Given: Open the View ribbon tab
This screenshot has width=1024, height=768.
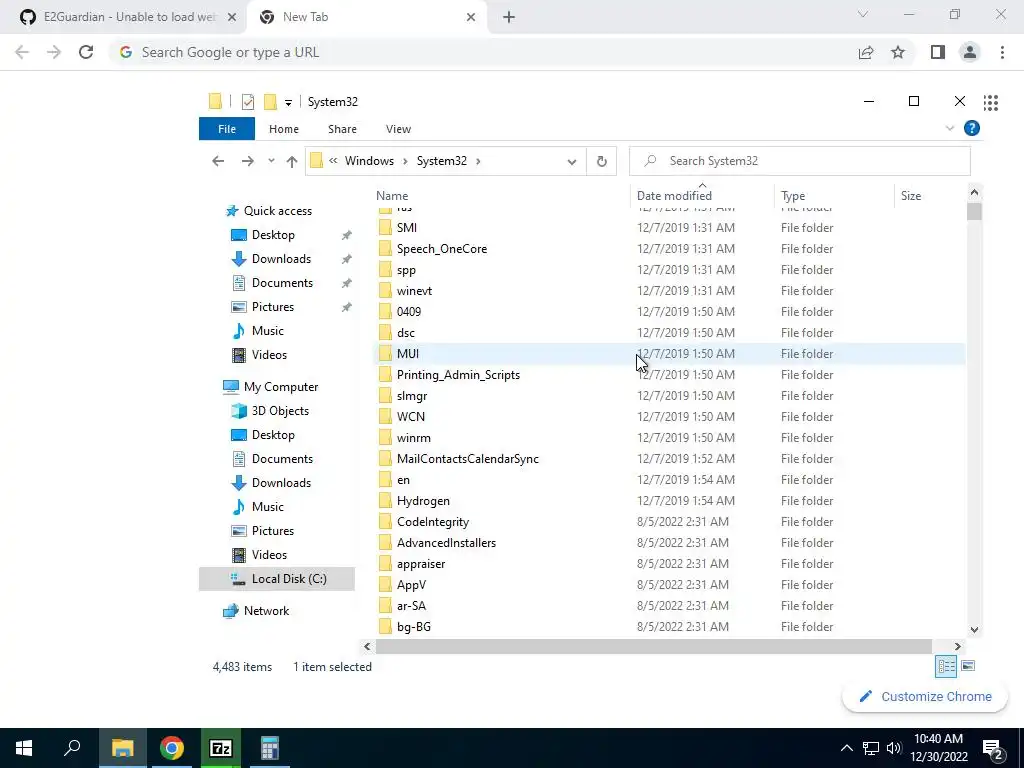Looking at the screenshot, I should [x=398, y=129].
